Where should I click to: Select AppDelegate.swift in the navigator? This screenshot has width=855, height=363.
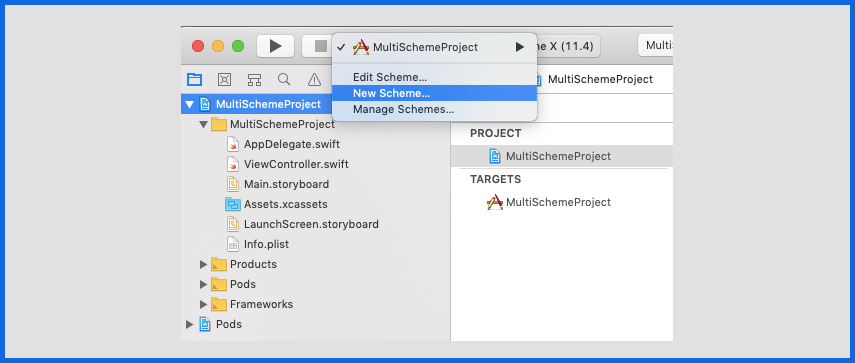coord(292,144)
